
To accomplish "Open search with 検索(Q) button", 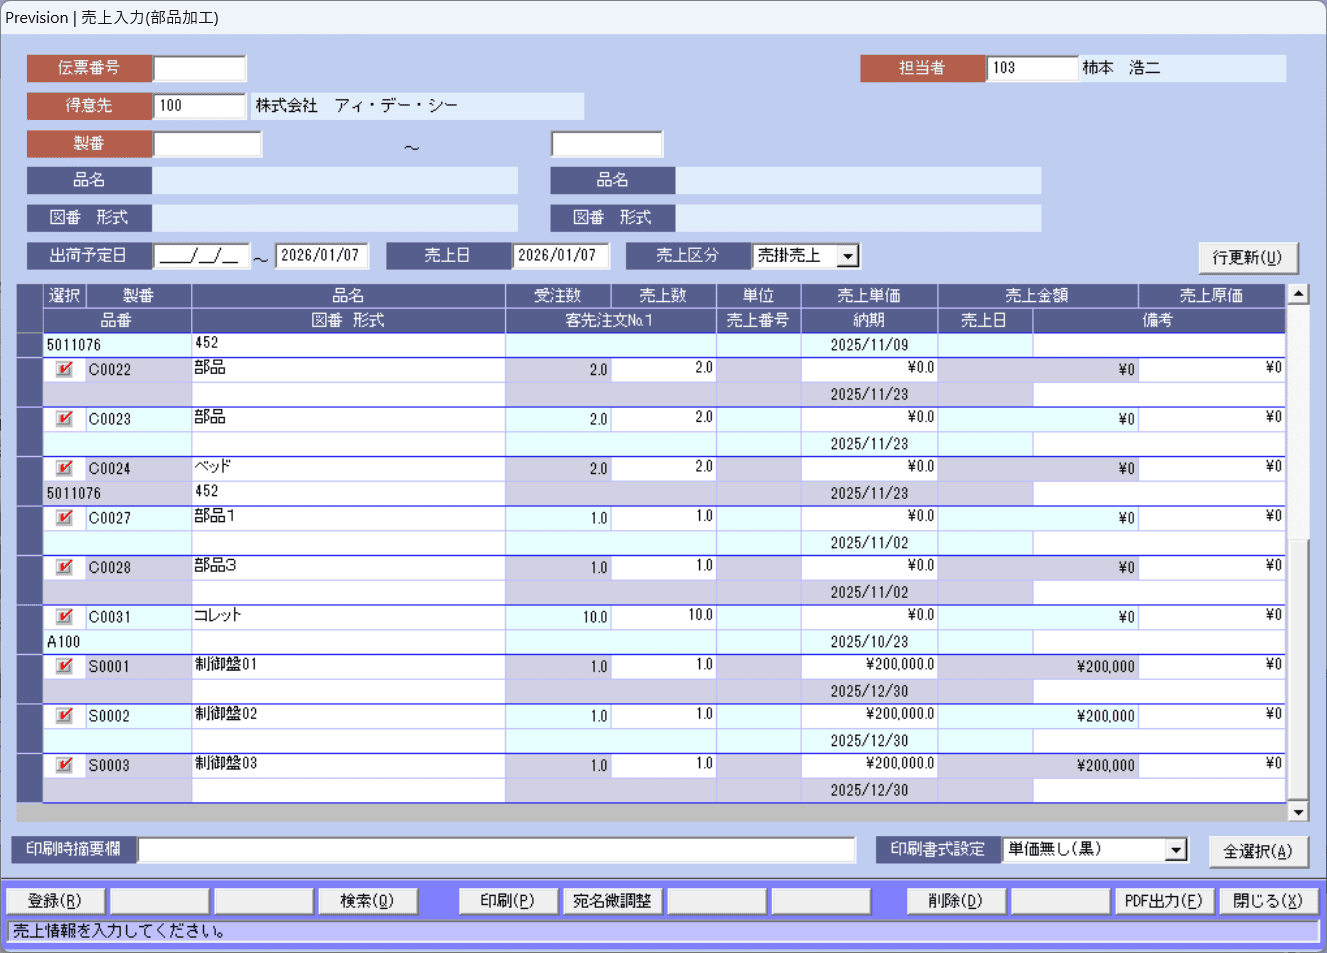I will point(366,901).
